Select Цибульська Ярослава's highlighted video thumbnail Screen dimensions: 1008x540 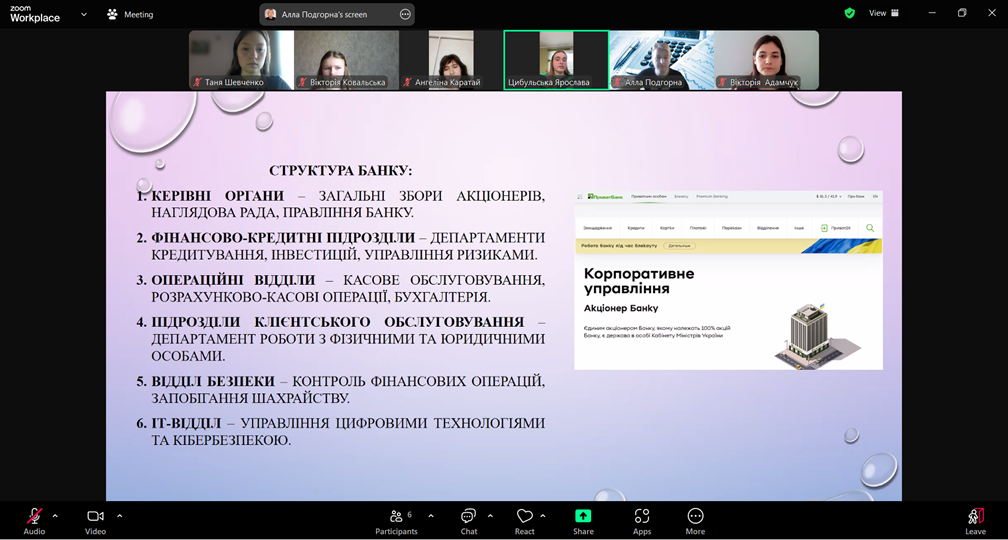(556, 60)
